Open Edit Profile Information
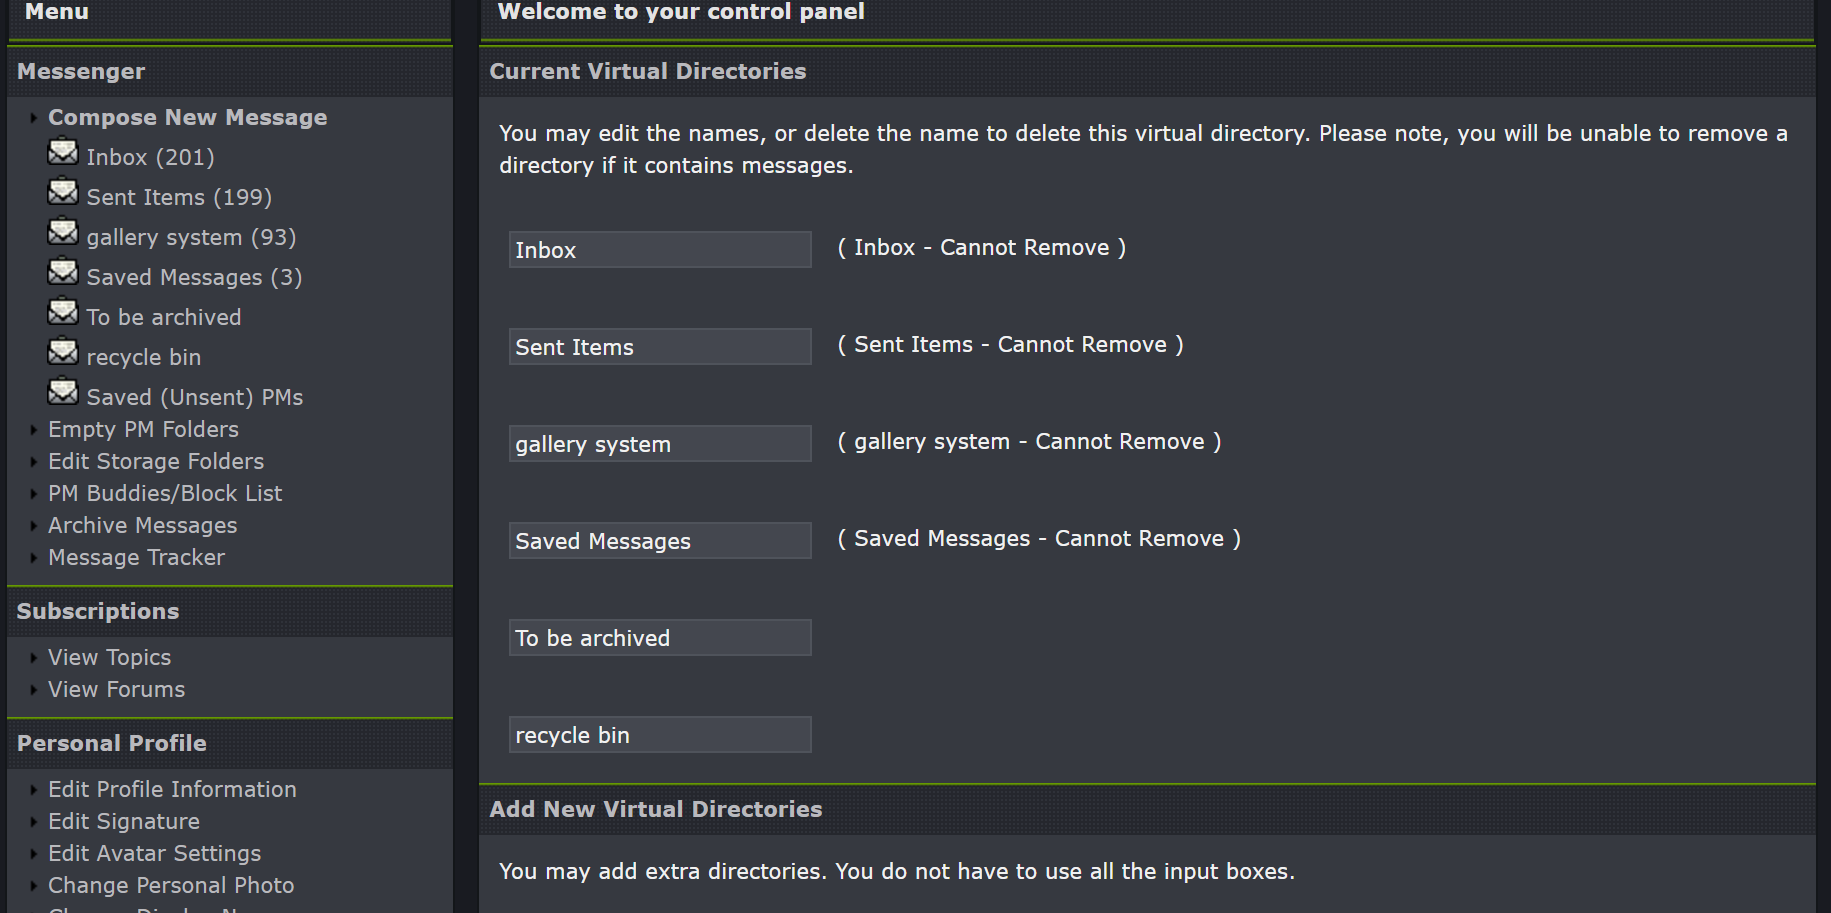The width and height of the screenshot is (1831, 913). 172,789
